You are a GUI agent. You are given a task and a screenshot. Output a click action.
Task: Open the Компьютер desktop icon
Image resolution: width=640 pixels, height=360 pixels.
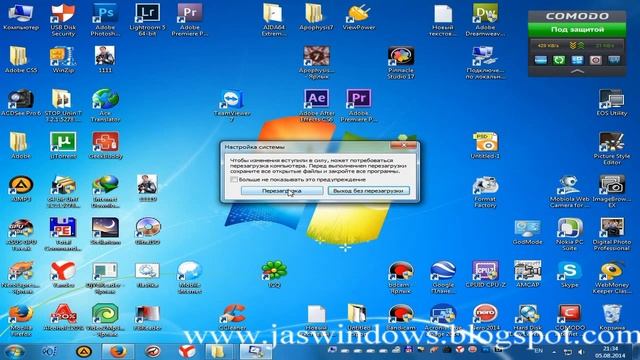pos(21,18)
